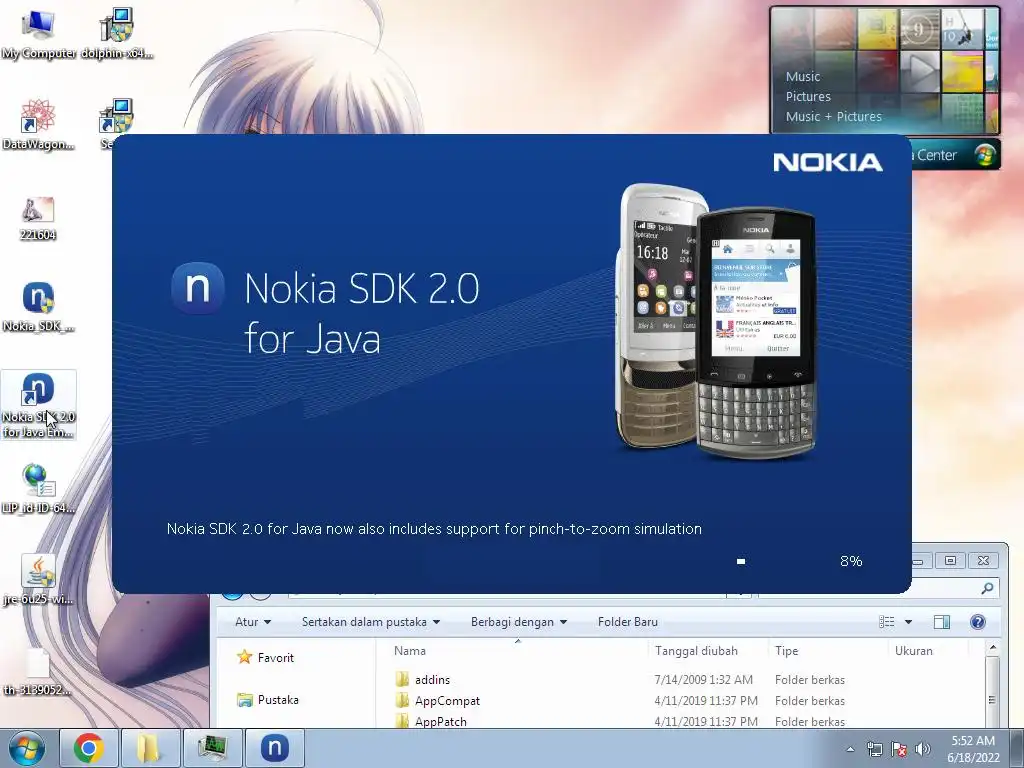Open the Windows Start menu orb

coord(27,748)
